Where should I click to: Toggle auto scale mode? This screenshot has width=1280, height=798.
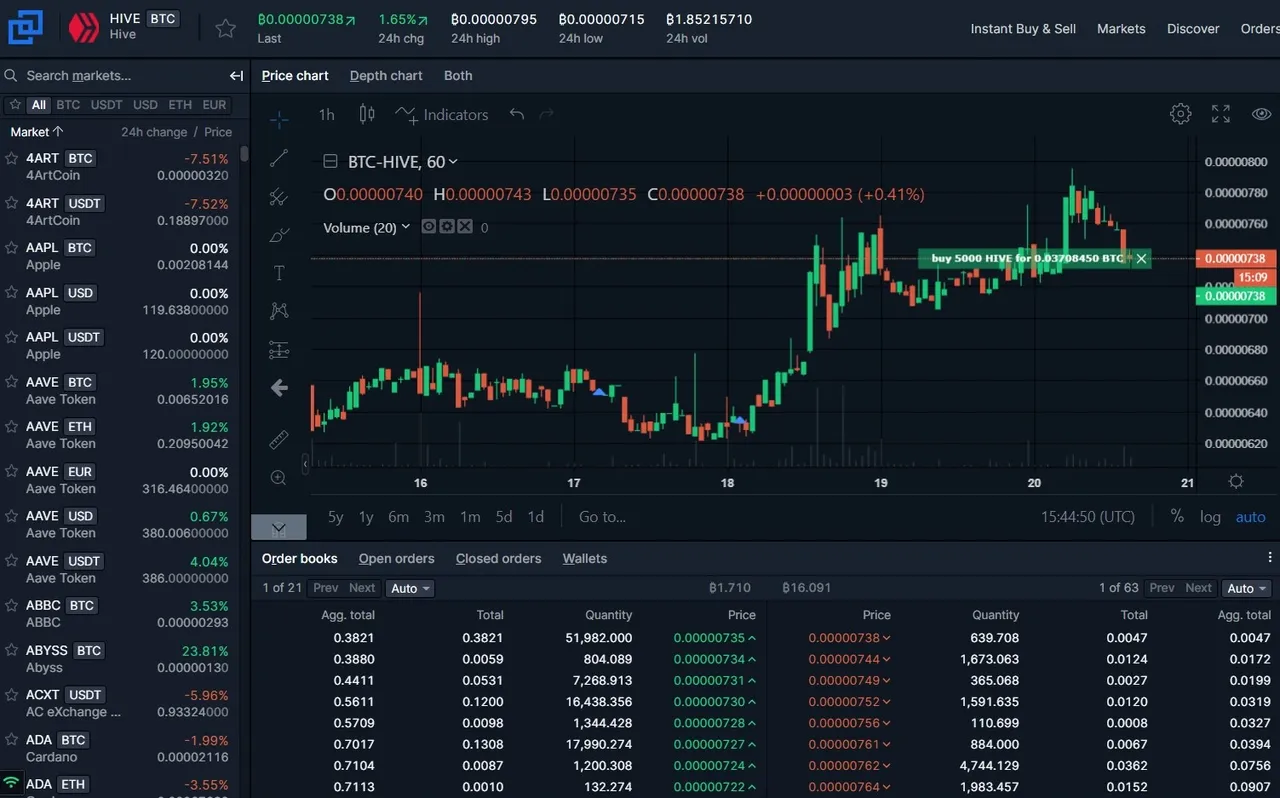tap(1250, 517)
